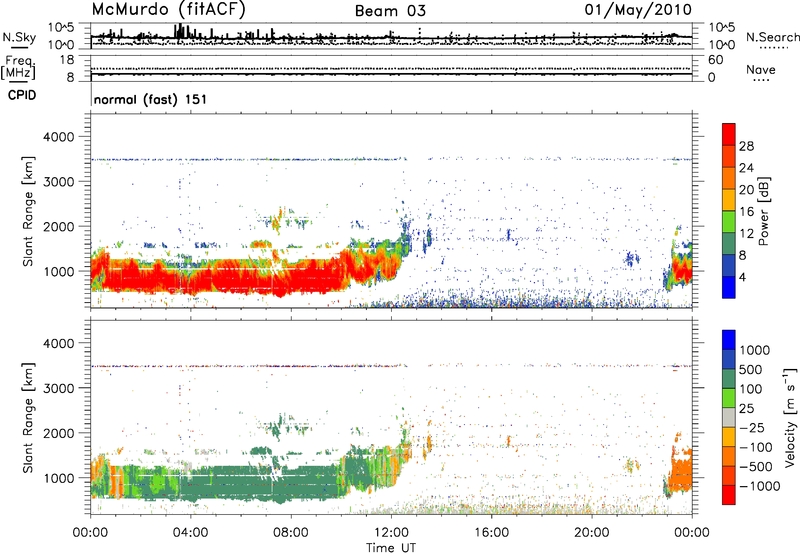Click the 16:00 time axis tick
The image size is (800, 554).
click(x=492, y=533)
